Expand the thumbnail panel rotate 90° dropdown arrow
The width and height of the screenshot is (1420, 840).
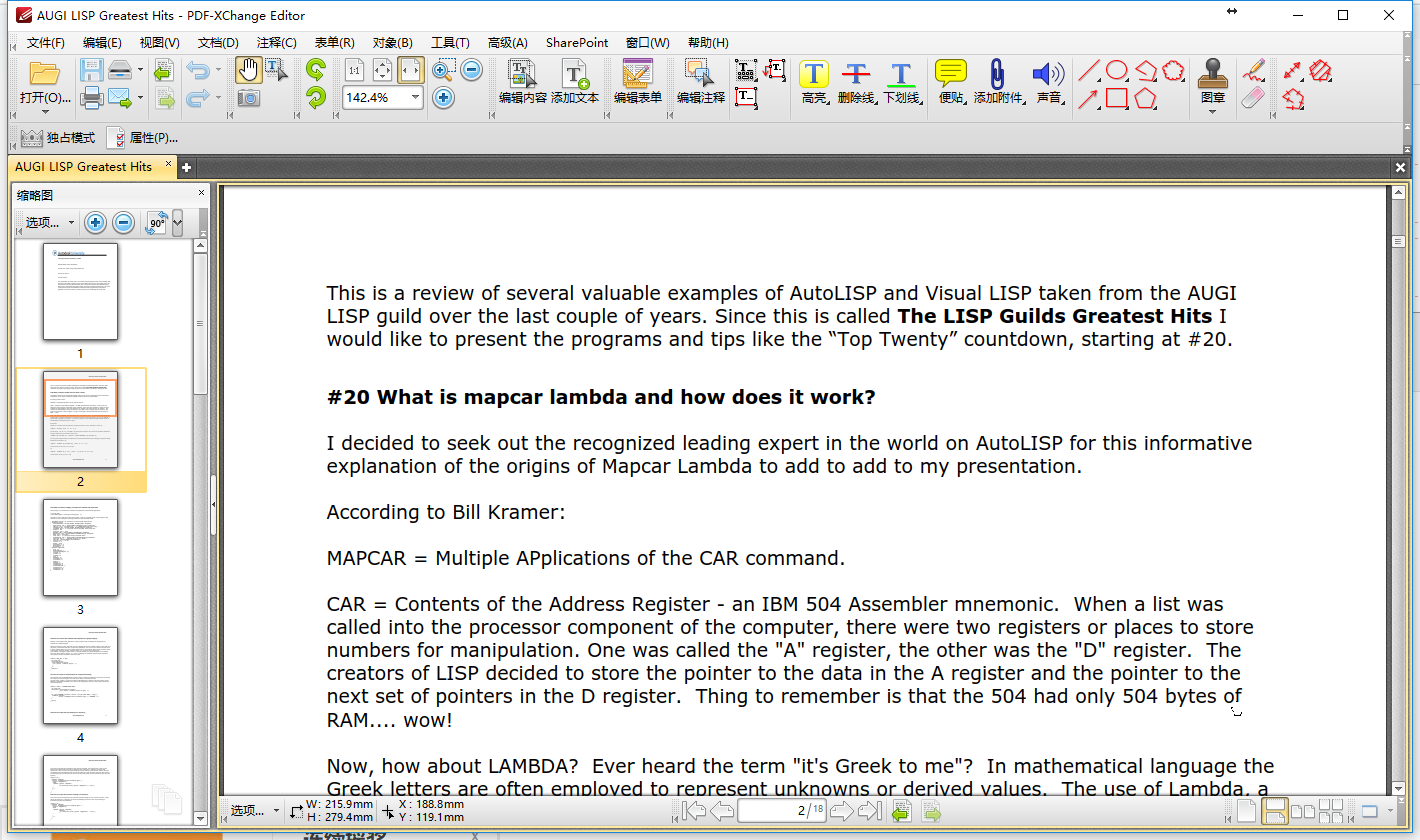[178, 223]
